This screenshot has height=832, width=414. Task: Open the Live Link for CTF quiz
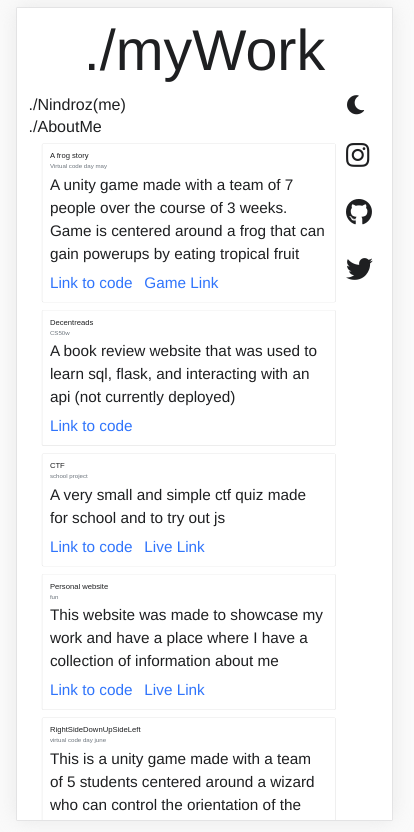(175, 547)
